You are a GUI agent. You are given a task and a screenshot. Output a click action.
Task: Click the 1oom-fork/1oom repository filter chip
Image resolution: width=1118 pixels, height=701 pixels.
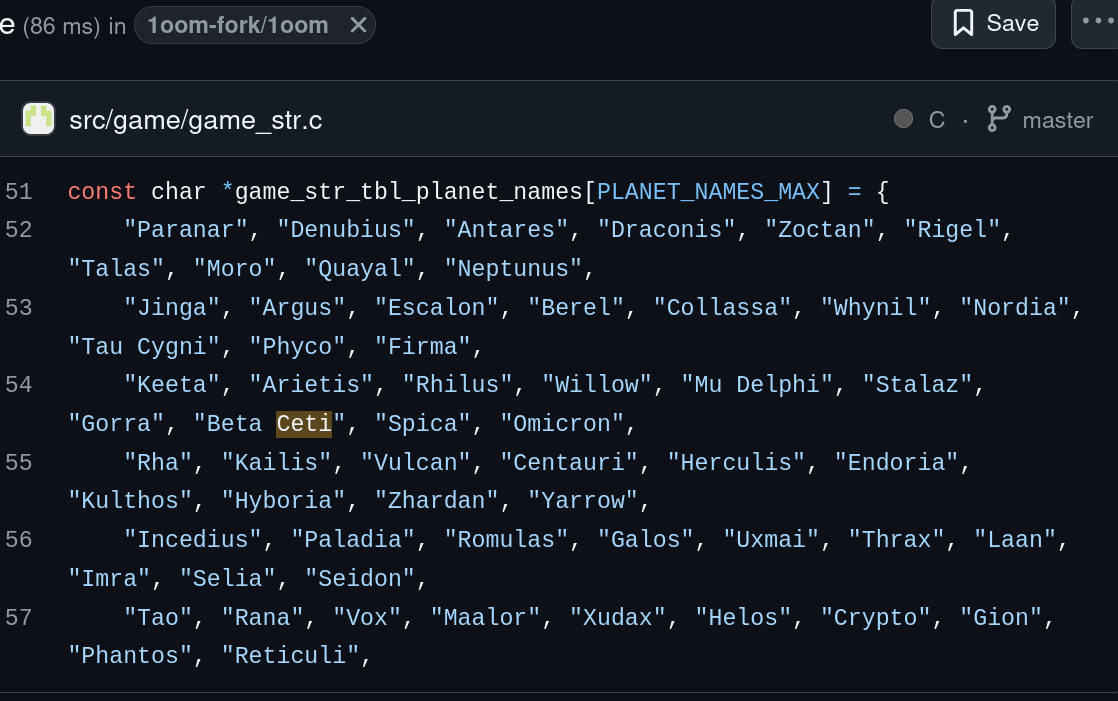(x=238, y=26)
